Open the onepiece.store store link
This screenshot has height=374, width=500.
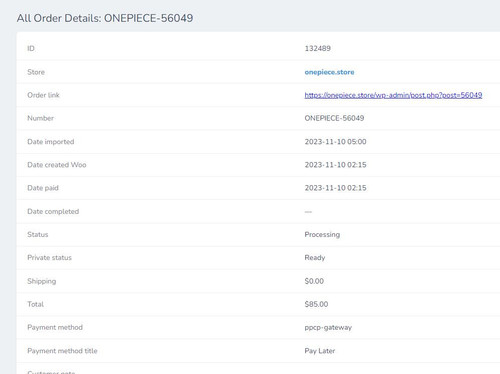329,72
